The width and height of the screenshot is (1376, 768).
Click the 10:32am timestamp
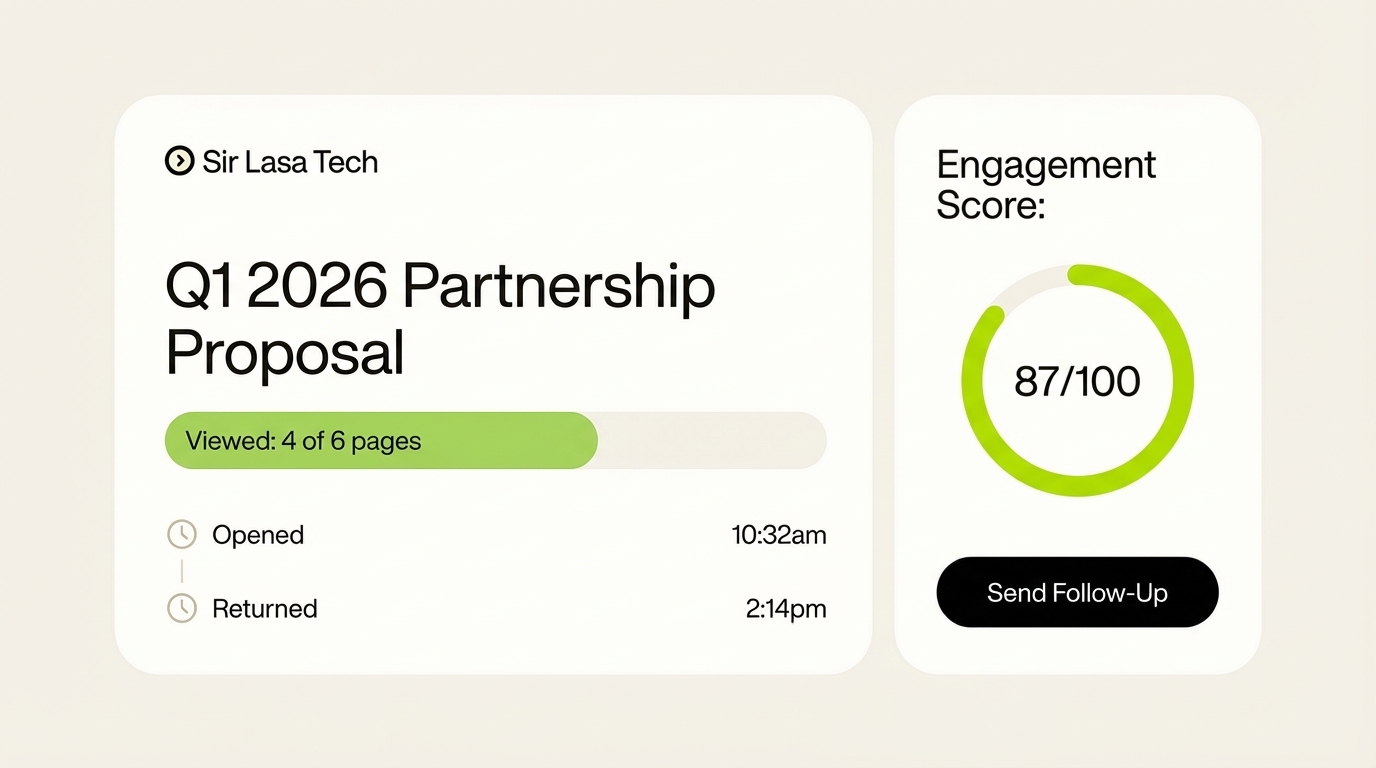point(779,534)
